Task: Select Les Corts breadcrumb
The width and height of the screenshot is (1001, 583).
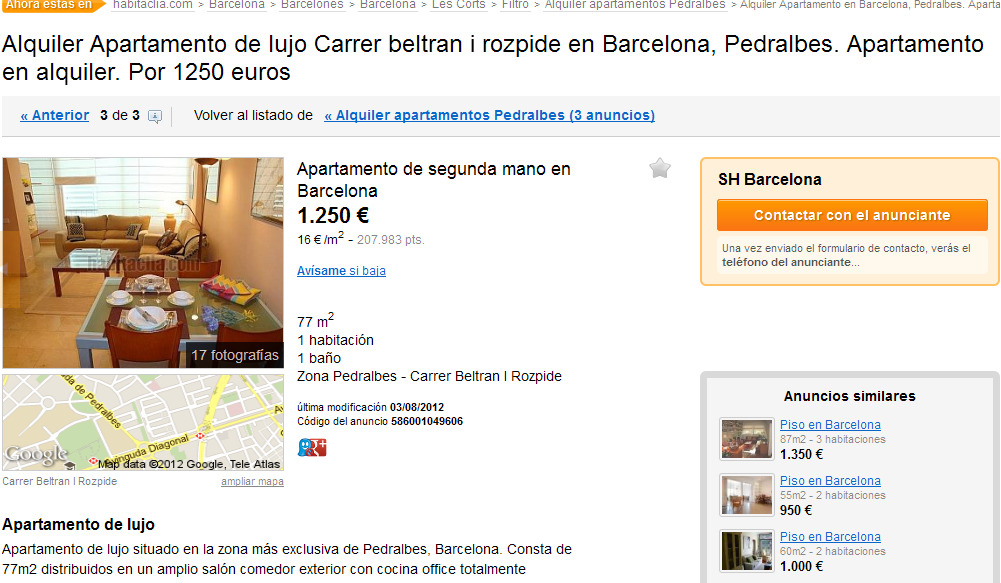Action: click(x=458, y=4)
